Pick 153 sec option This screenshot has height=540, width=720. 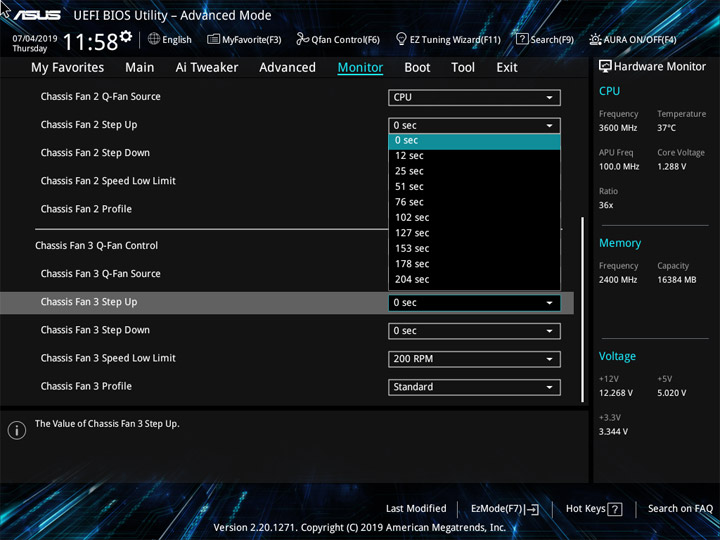point(474,248)
